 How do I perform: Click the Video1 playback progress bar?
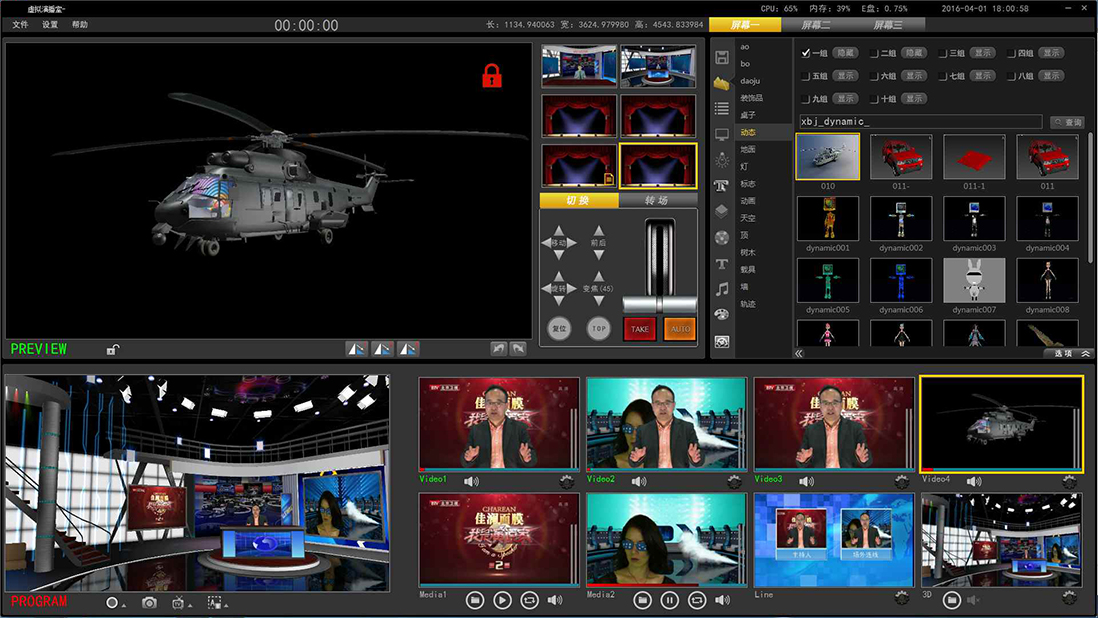[499, 470]
